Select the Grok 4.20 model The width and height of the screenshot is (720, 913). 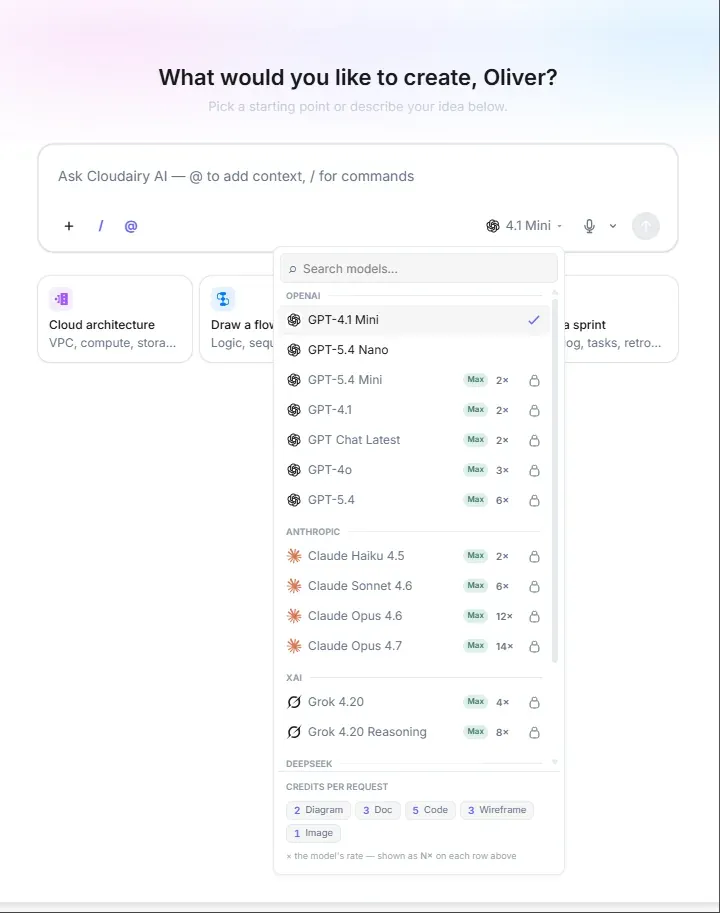point(414,702)
